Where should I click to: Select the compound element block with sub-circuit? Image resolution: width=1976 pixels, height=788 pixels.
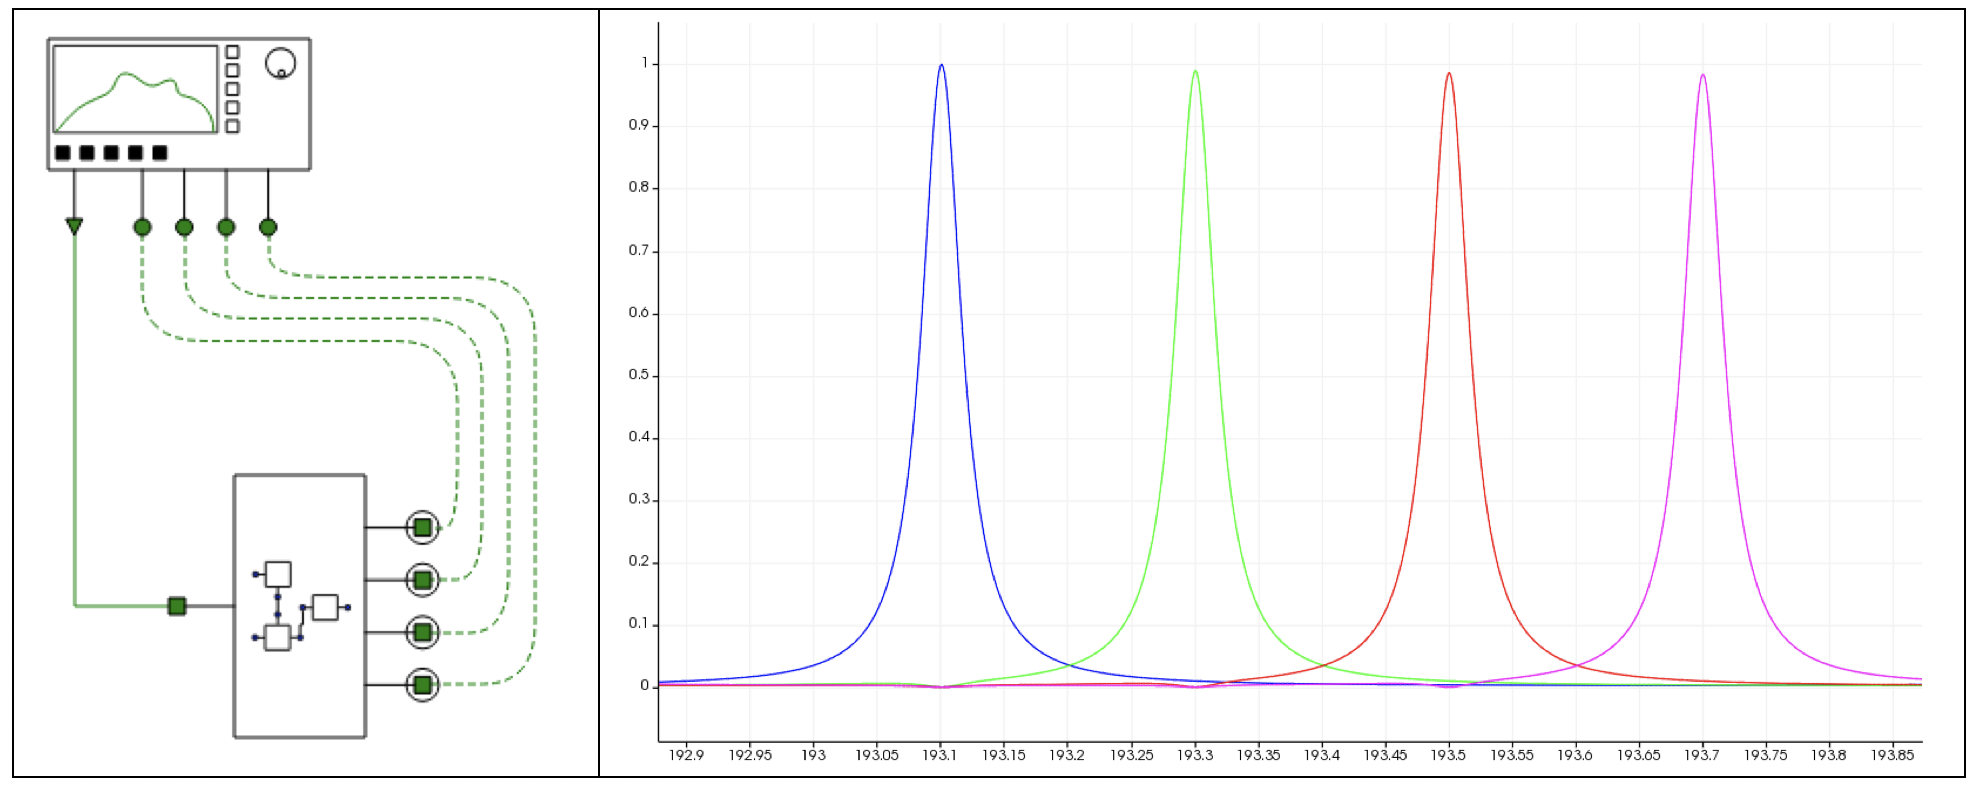point(300,606)
